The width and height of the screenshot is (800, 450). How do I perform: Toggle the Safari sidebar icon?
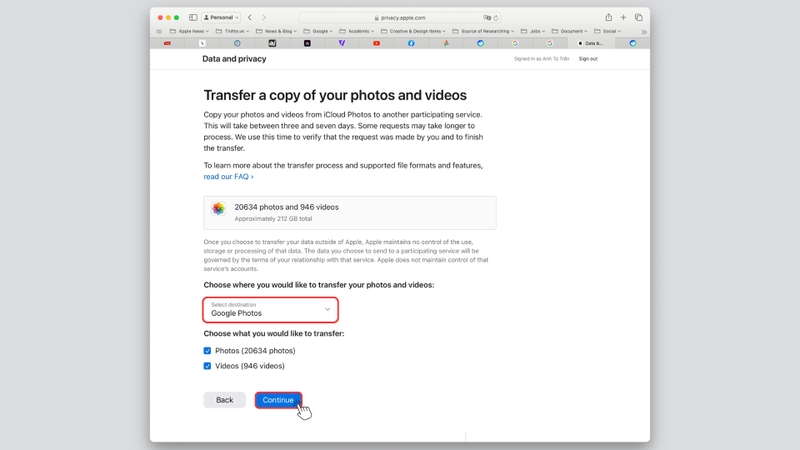(193, 17)
